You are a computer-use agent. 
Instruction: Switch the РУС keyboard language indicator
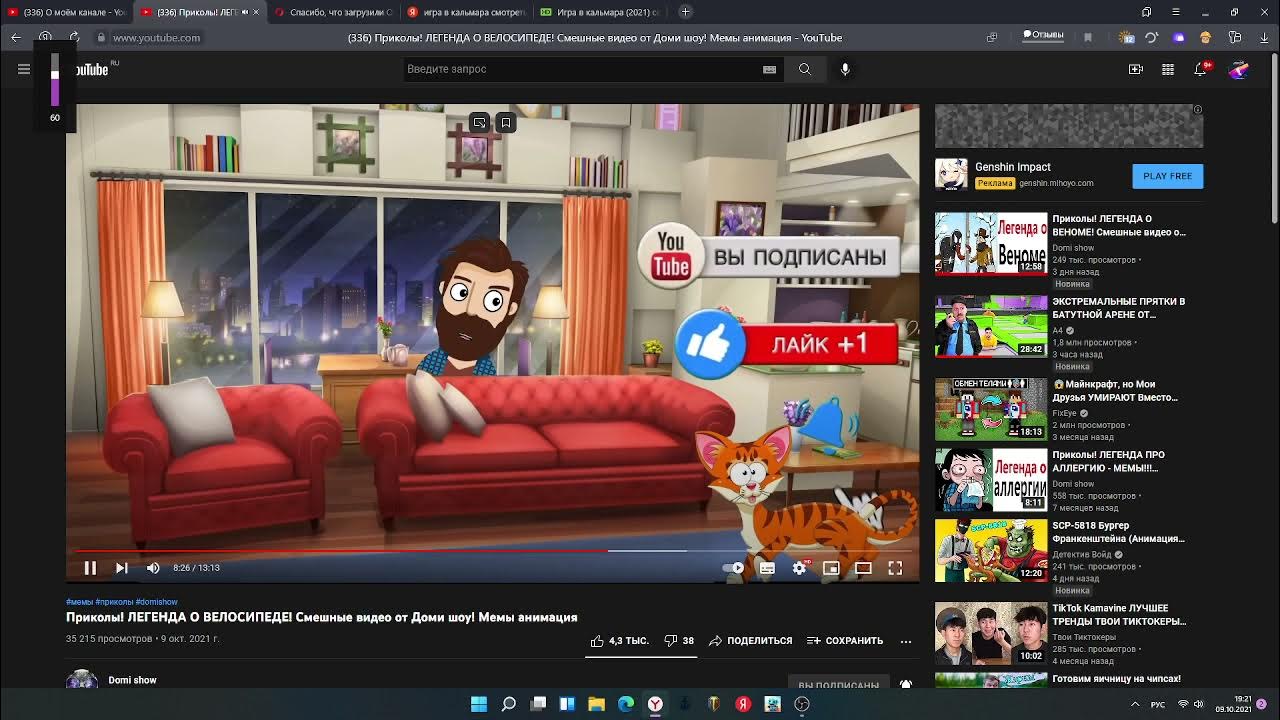tap(1158, 705)
